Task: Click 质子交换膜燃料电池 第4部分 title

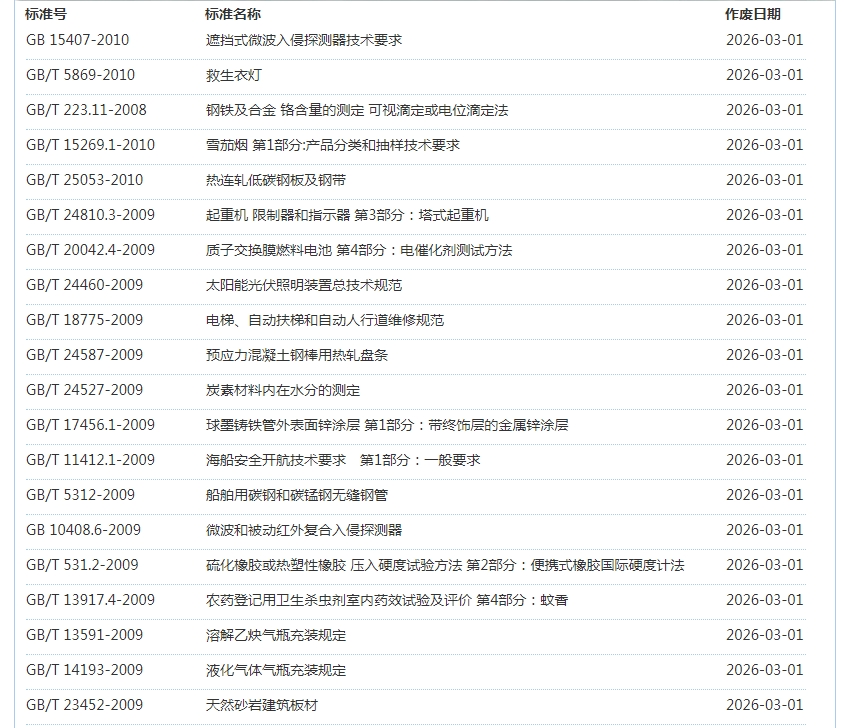Action: click(358, 250)
